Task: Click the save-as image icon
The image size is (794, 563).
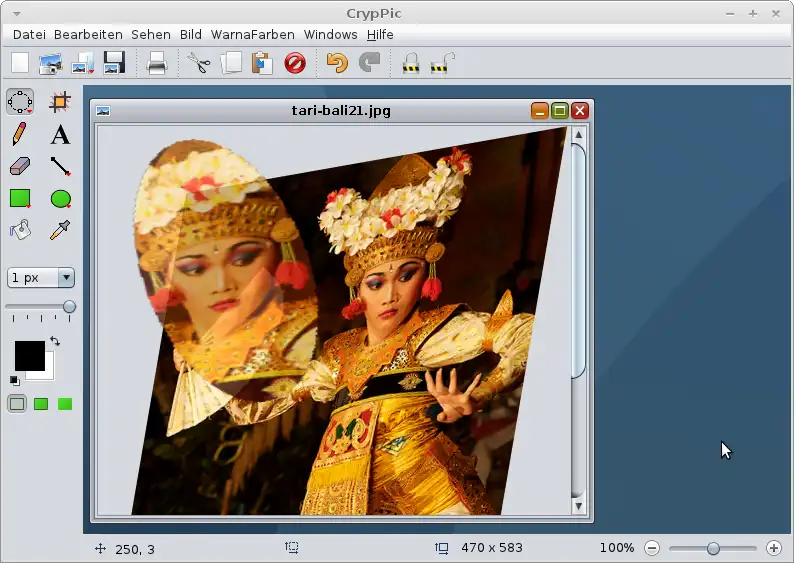Action: point(83,63)
